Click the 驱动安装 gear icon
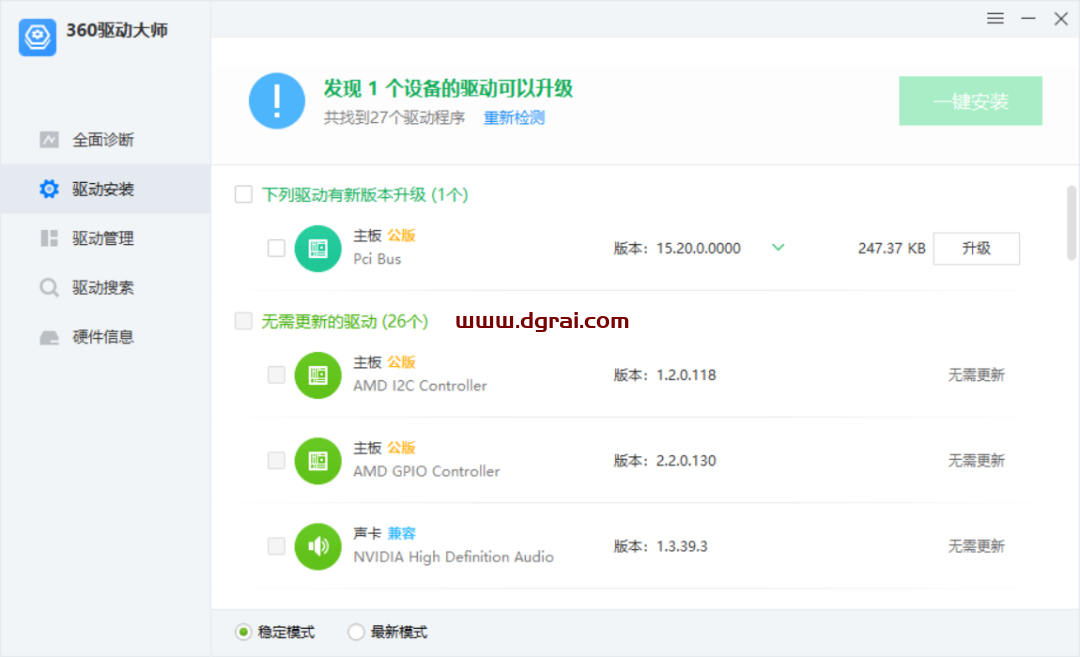Screen dimensions: 1080x657 point(49,189)
